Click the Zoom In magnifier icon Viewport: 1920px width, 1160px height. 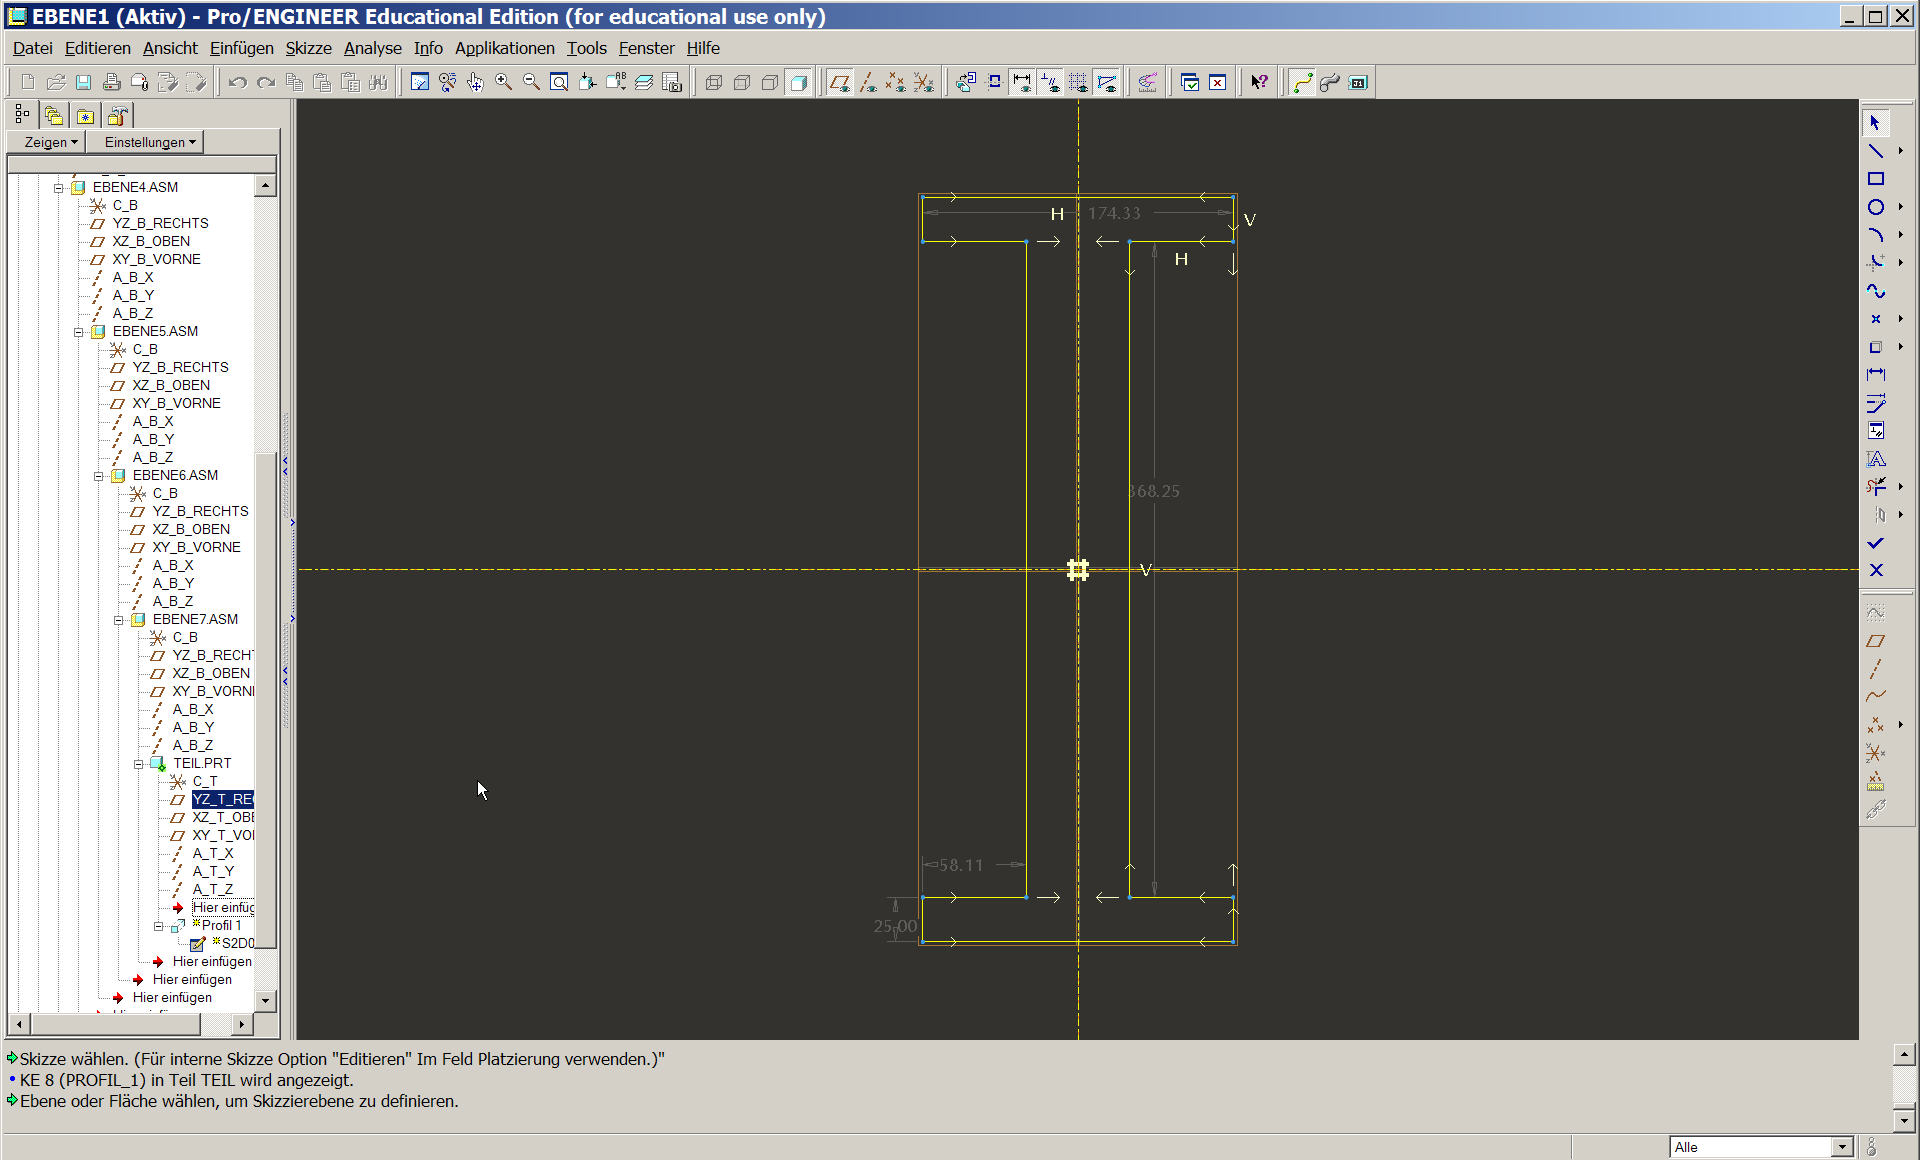point(504,83)
